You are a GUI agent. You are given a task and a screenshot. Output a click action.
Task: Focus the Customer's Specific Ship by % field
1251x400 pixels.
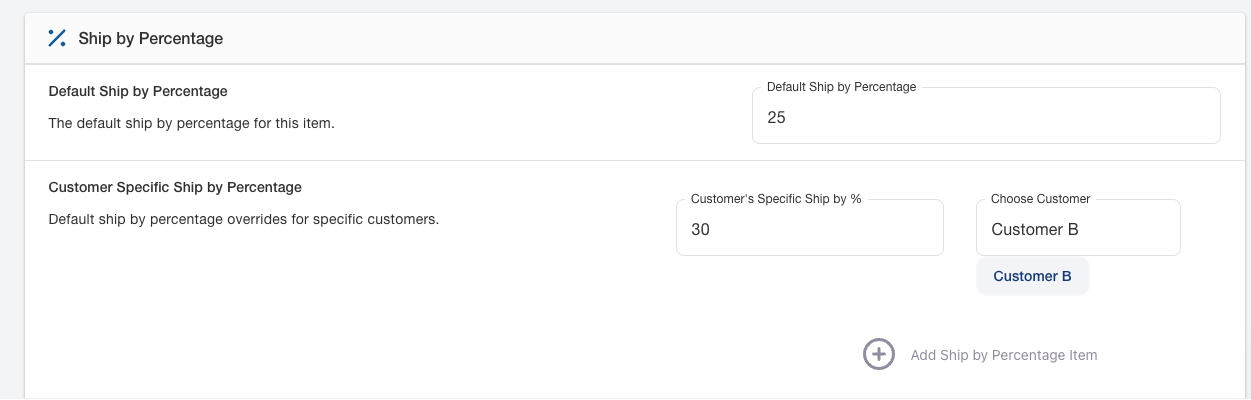(809, 229)
